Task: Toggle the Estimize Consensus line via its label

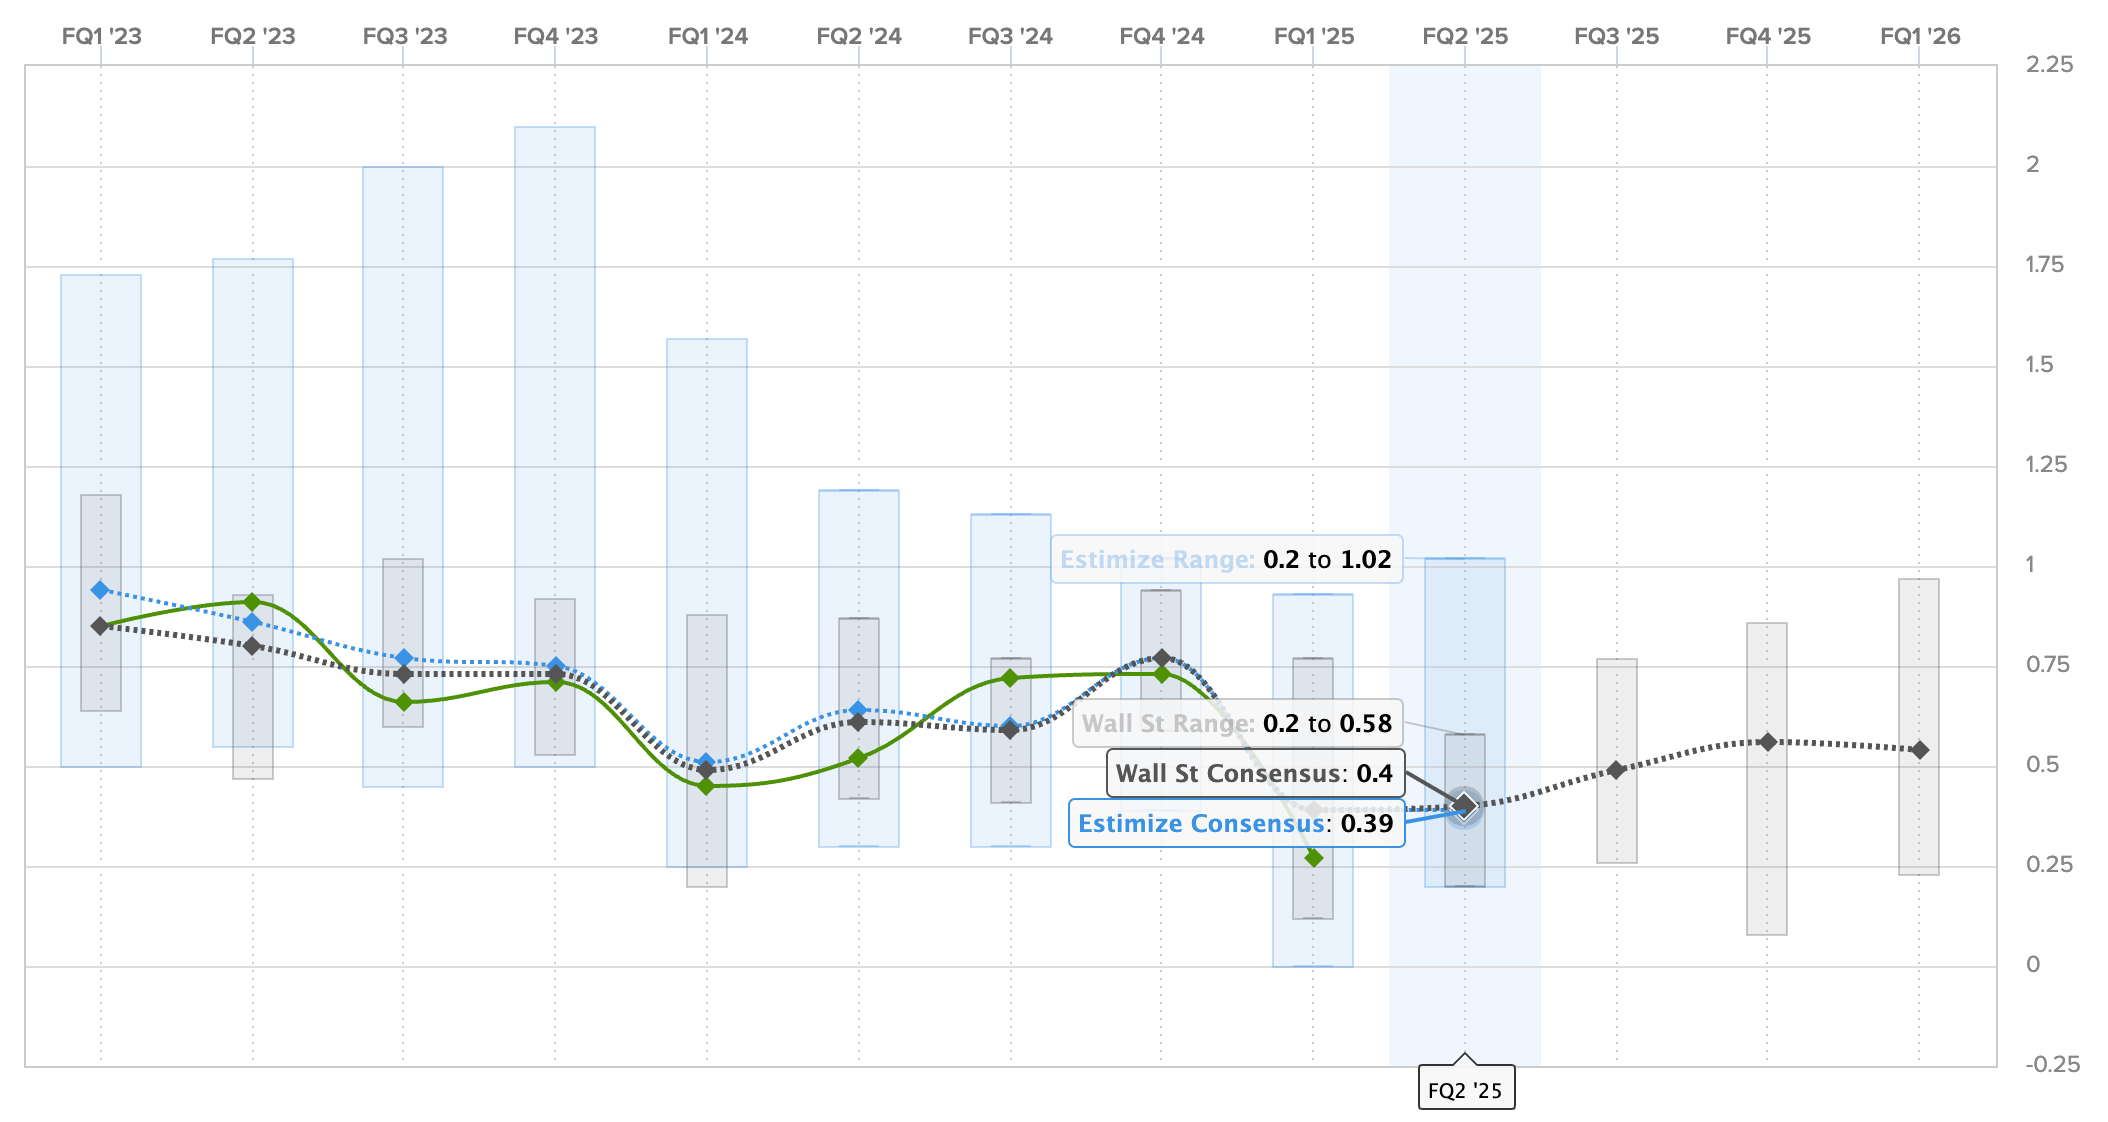Action: coord(1237,824)
